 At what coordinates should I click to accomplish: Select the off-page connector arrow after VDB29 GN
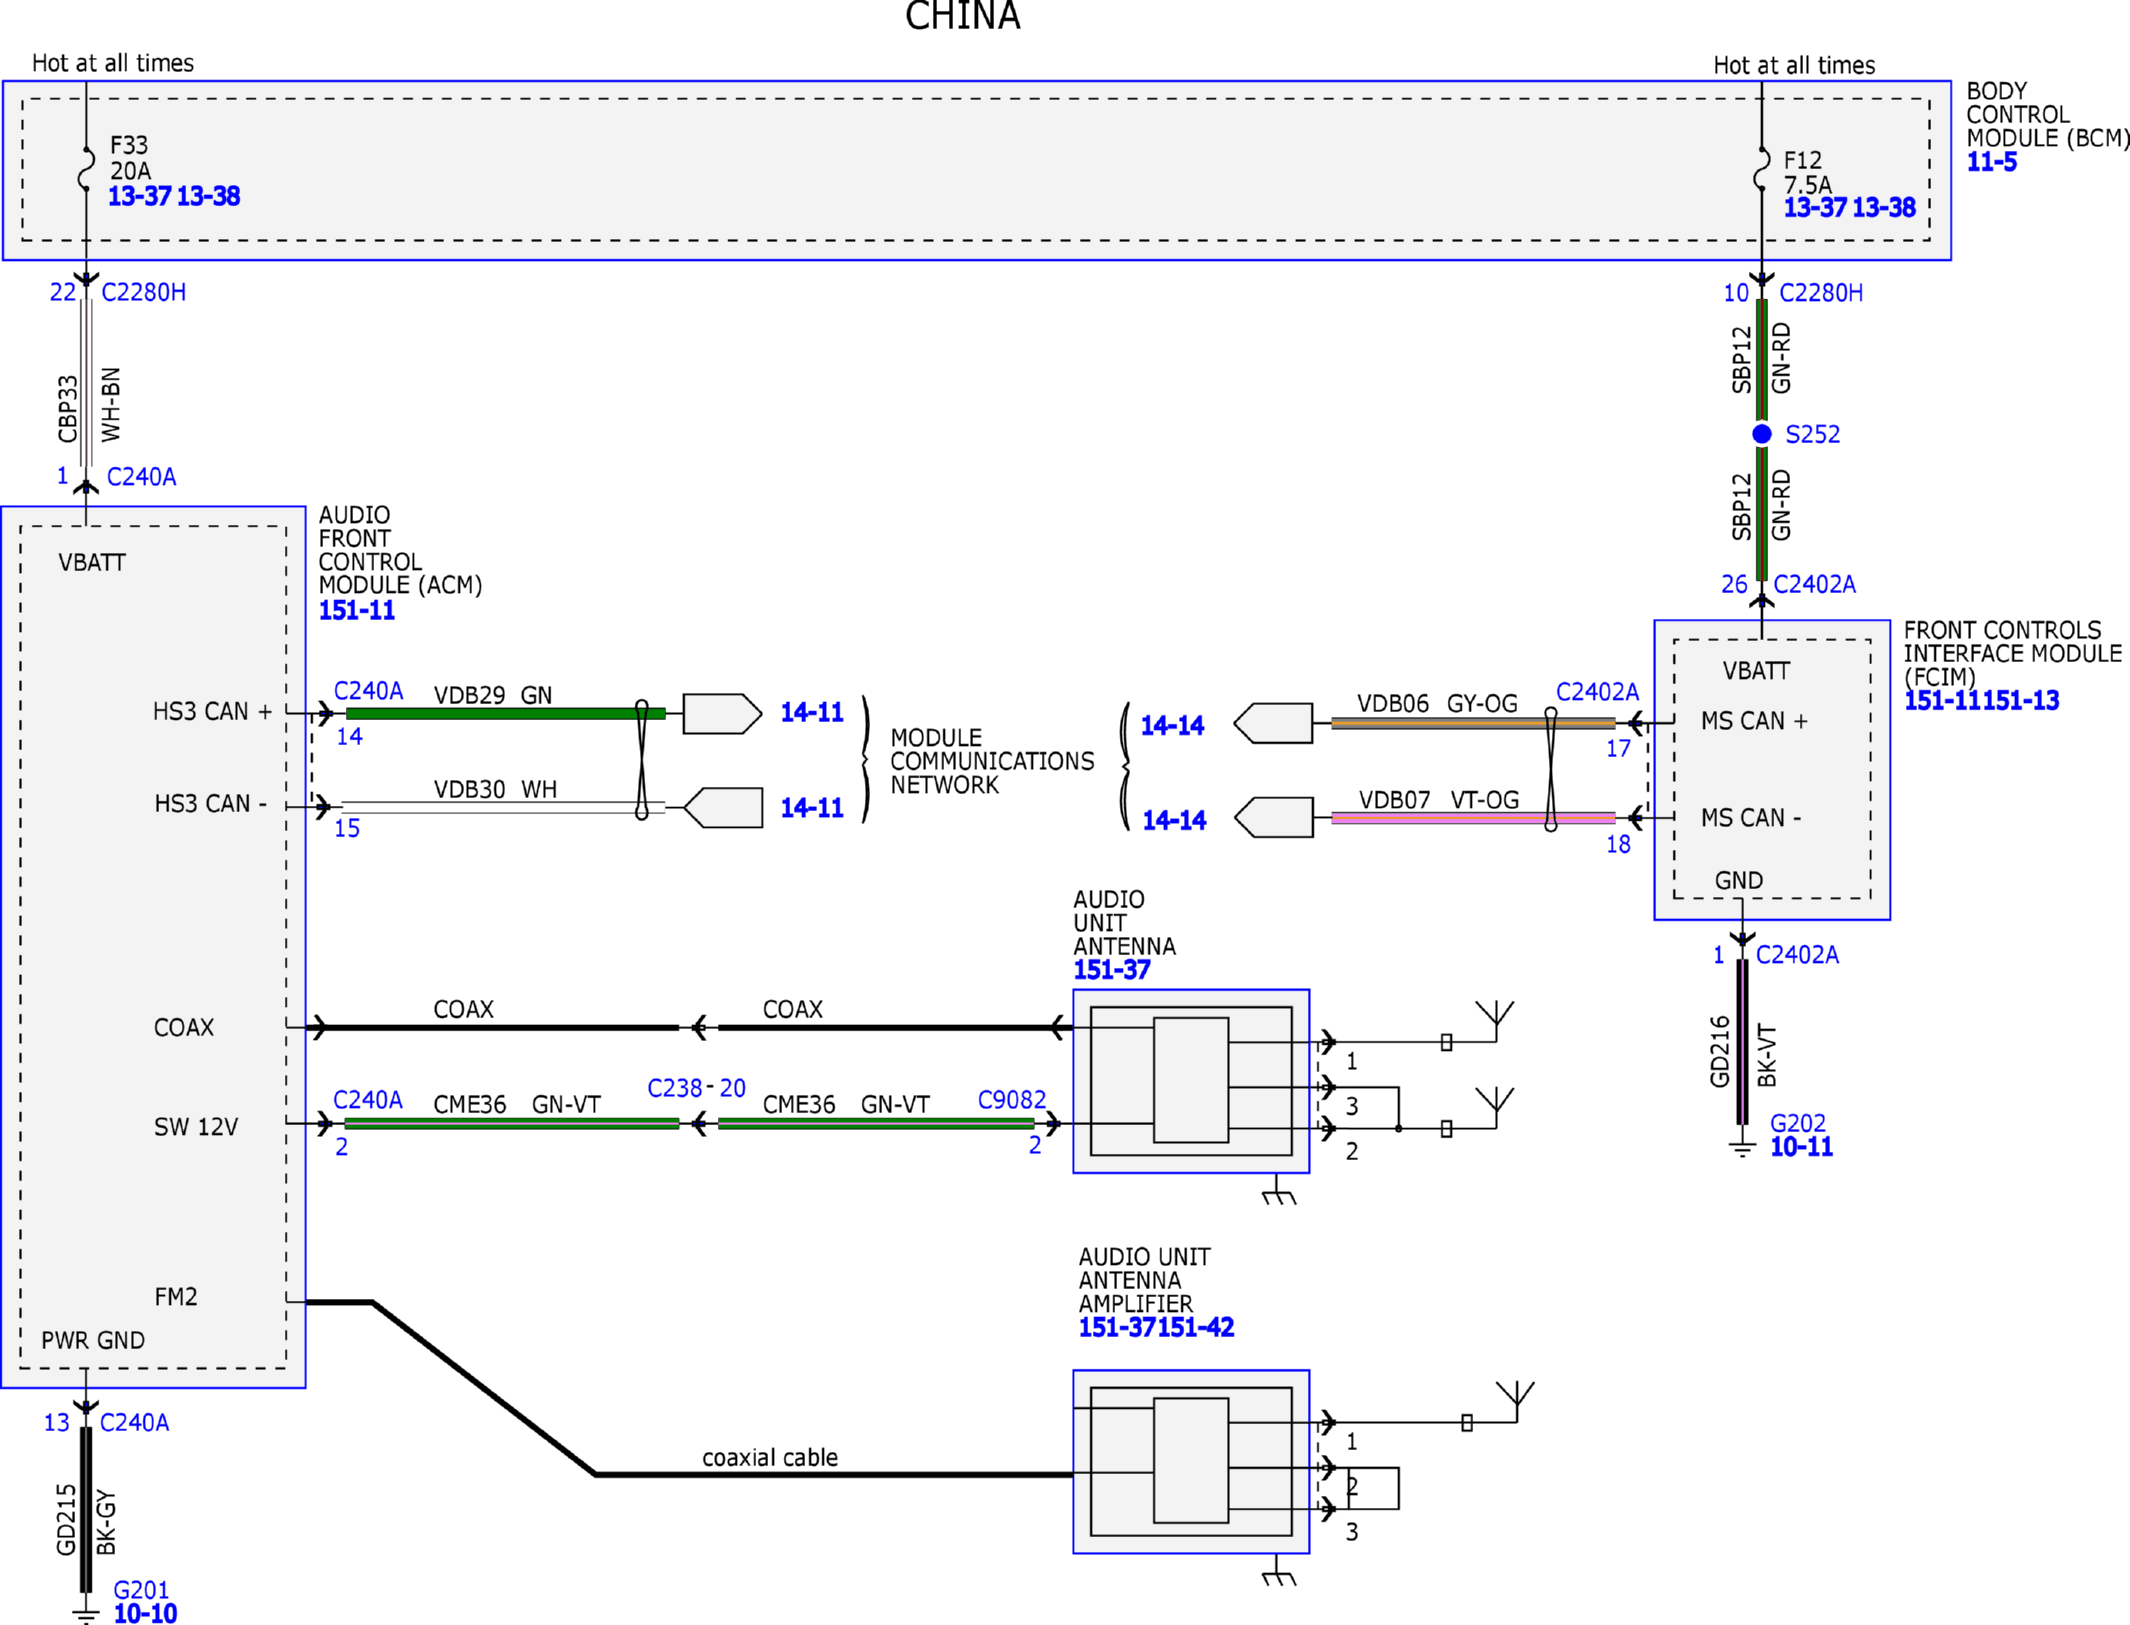coord(722,714)
